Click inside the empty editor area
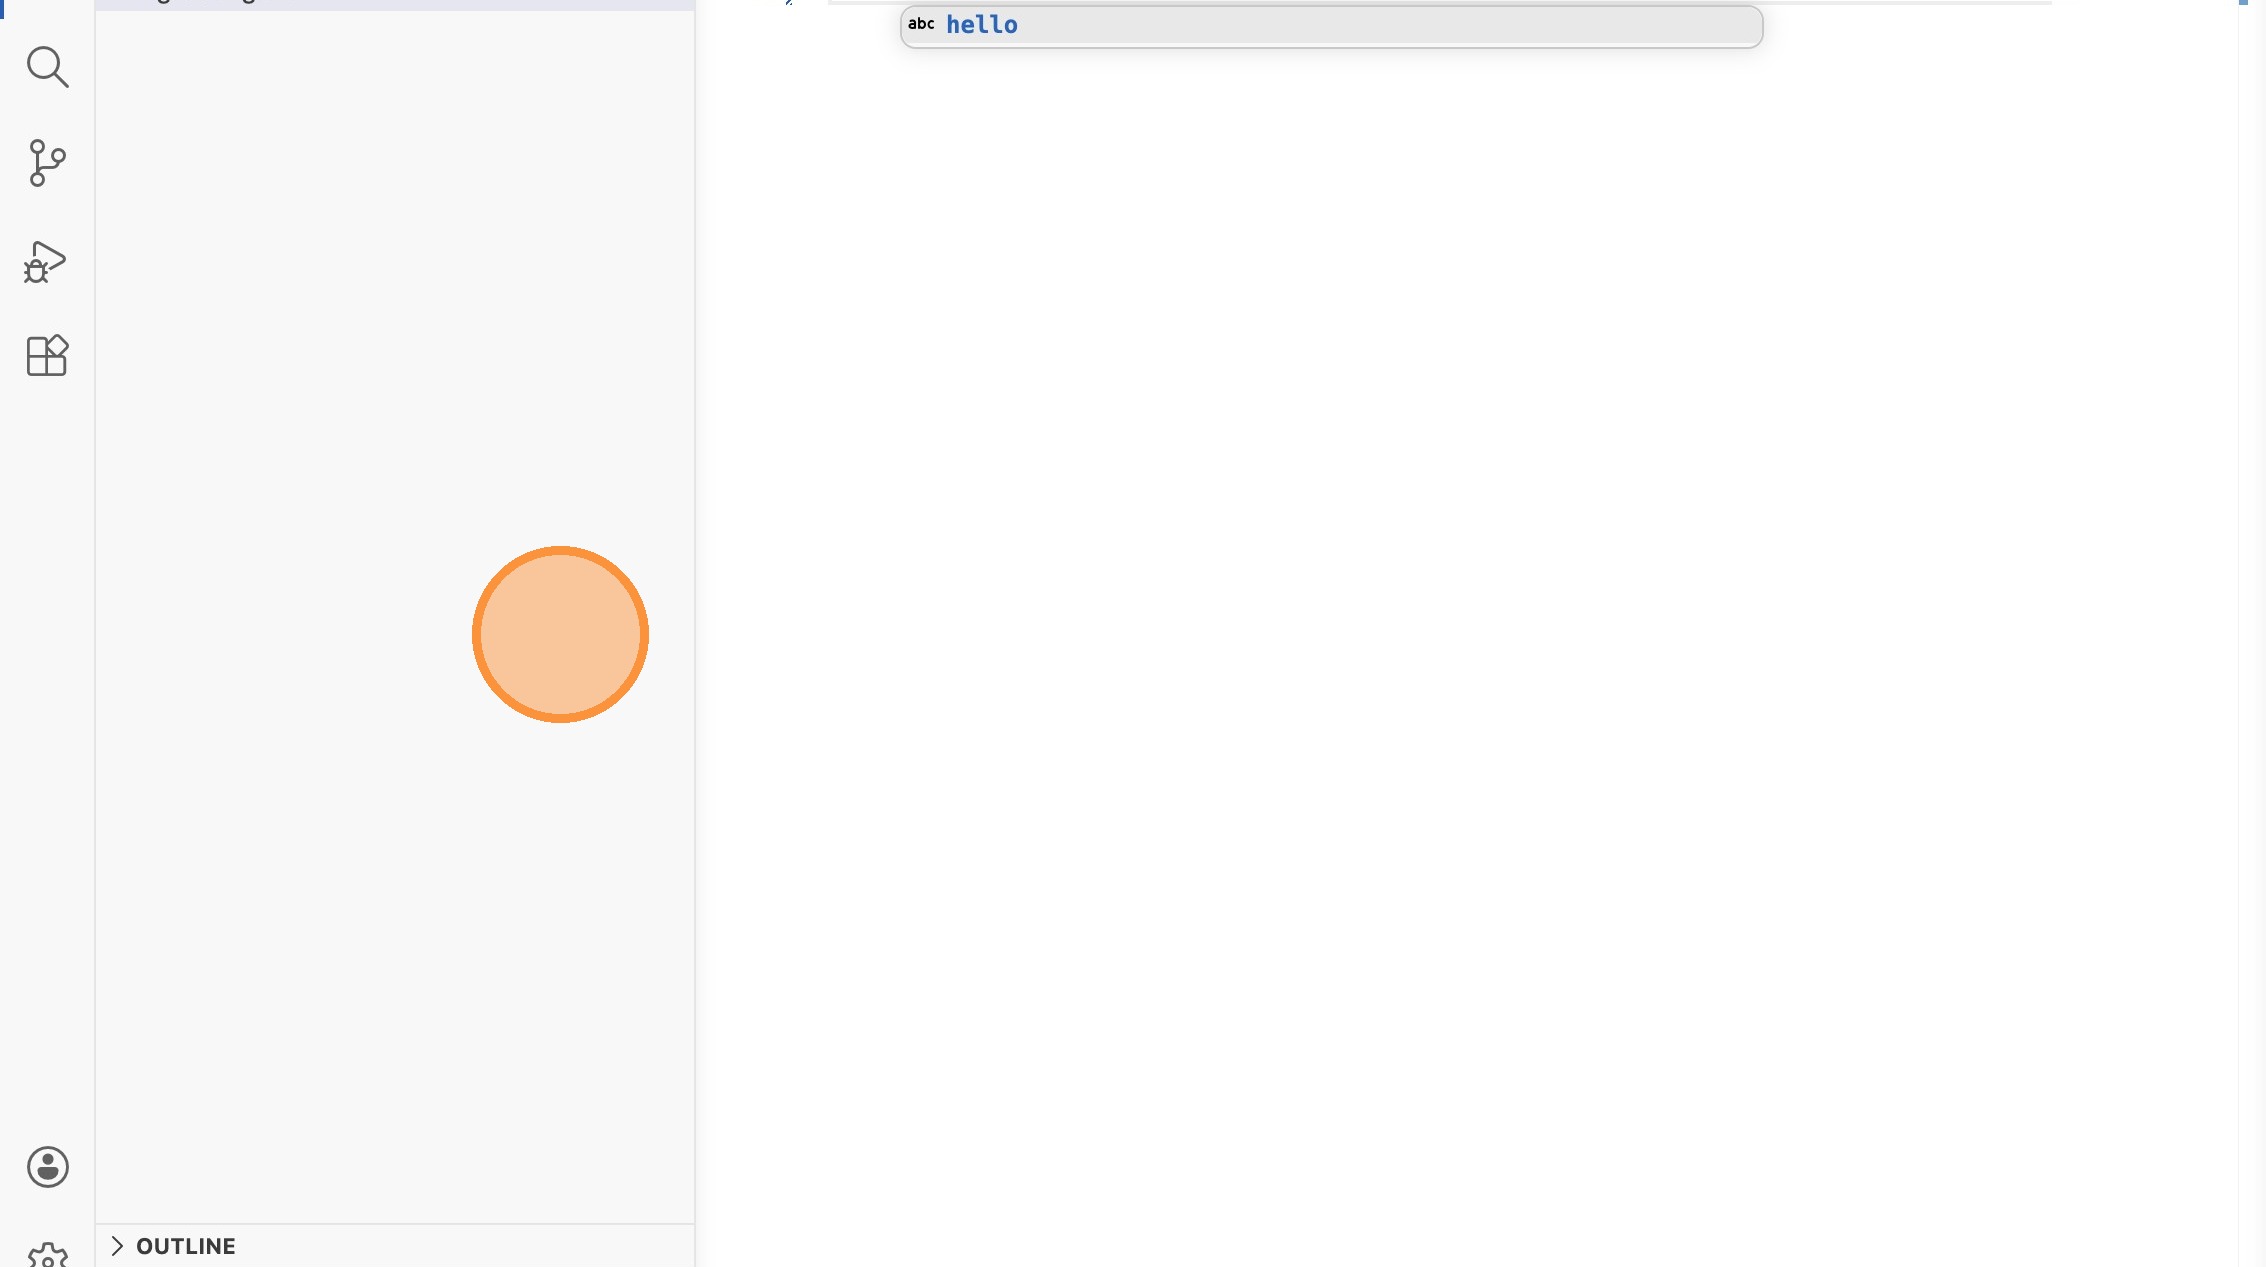 [1400, 600]
